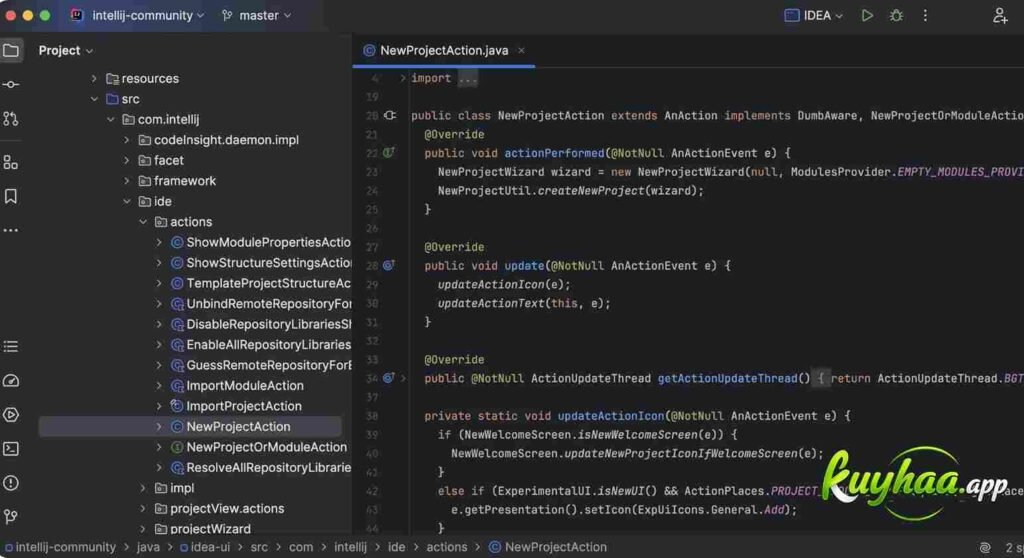Open the more actions vertical dots menu
This screenshot has height=558, width=1024.
[925, 15]
